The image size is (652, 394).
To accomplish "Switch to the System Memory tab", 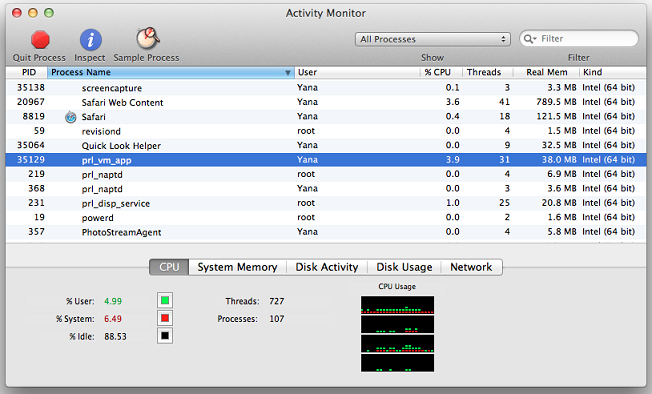I will pos(237,267).
